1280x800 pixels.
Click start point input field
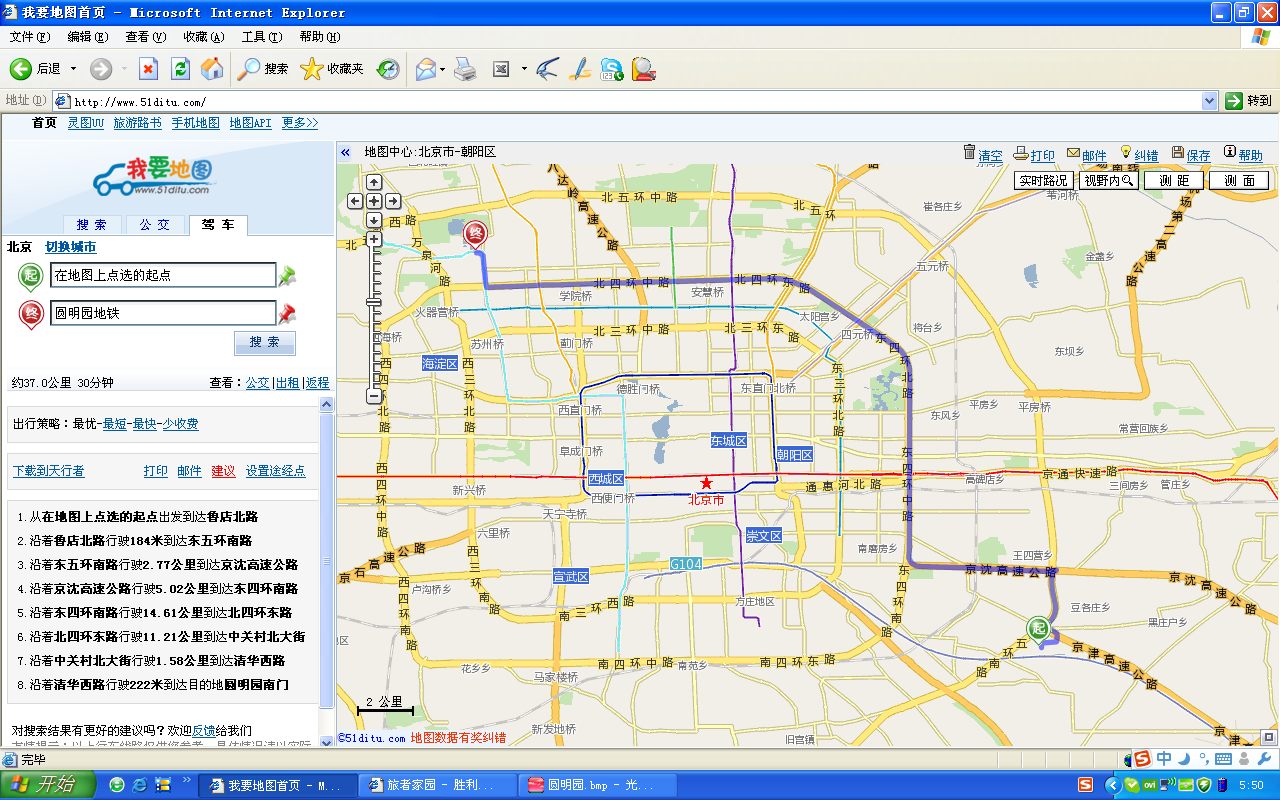163,275
